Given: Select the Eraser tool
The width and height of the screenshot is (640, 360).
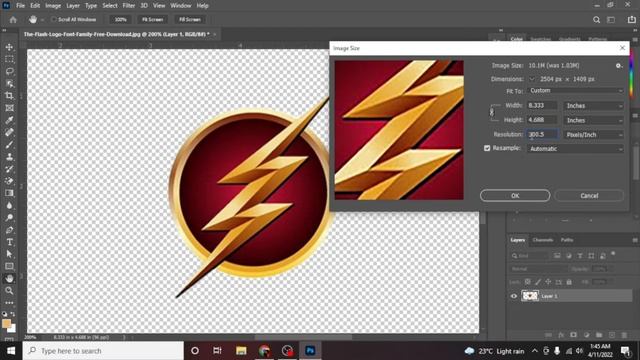Looking at the screenshot, I should coord(9,181).
